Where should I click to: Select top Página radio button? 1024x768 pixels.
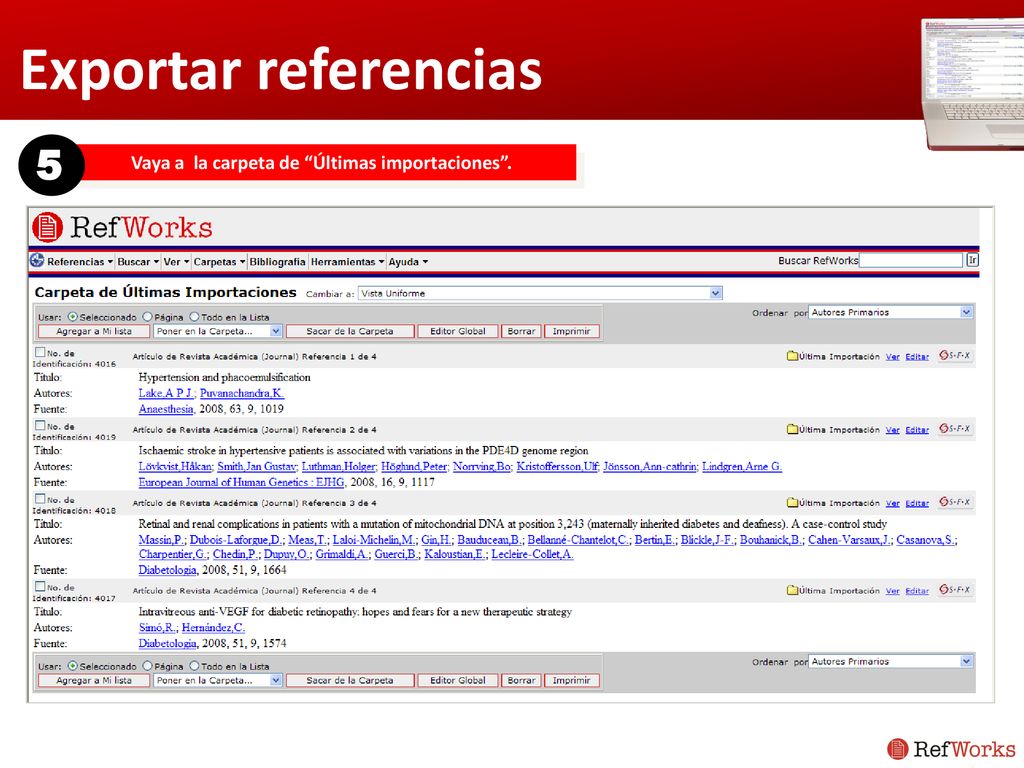point(148,317)
